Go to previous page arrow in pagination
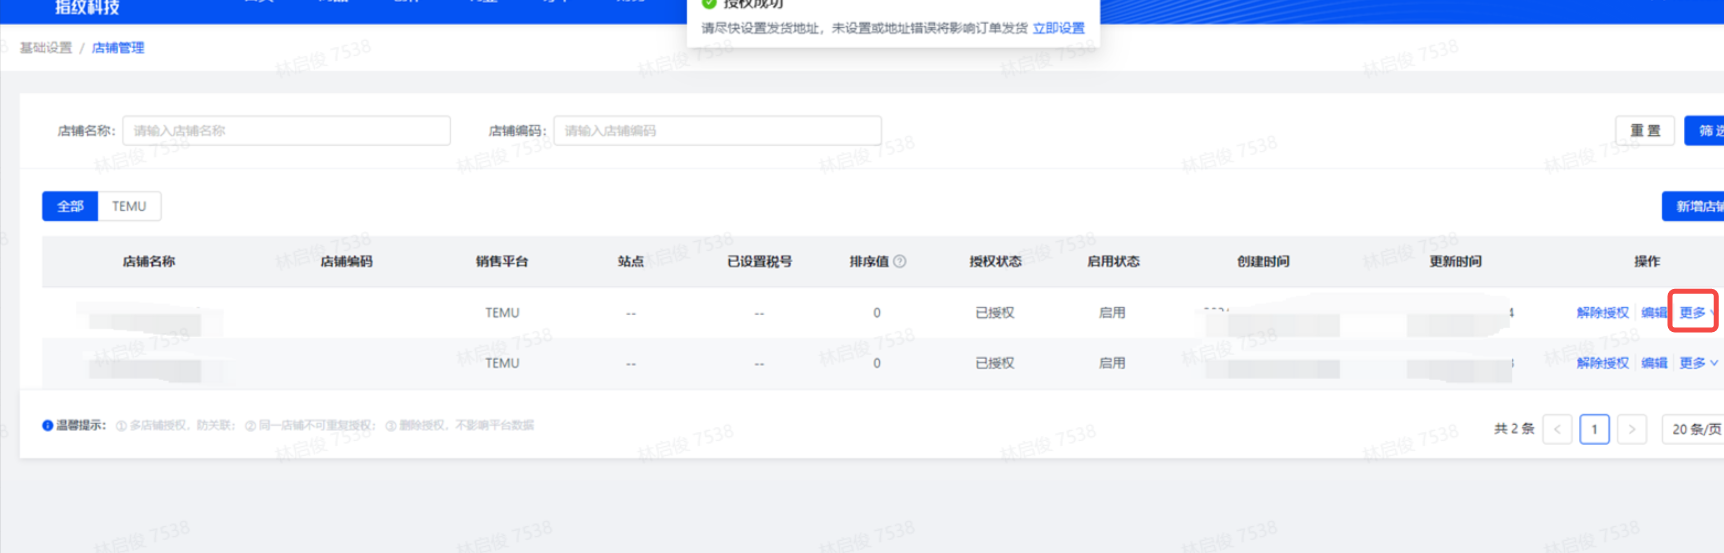Screen dimensions: 1724x553 [x=1557, y=429]
